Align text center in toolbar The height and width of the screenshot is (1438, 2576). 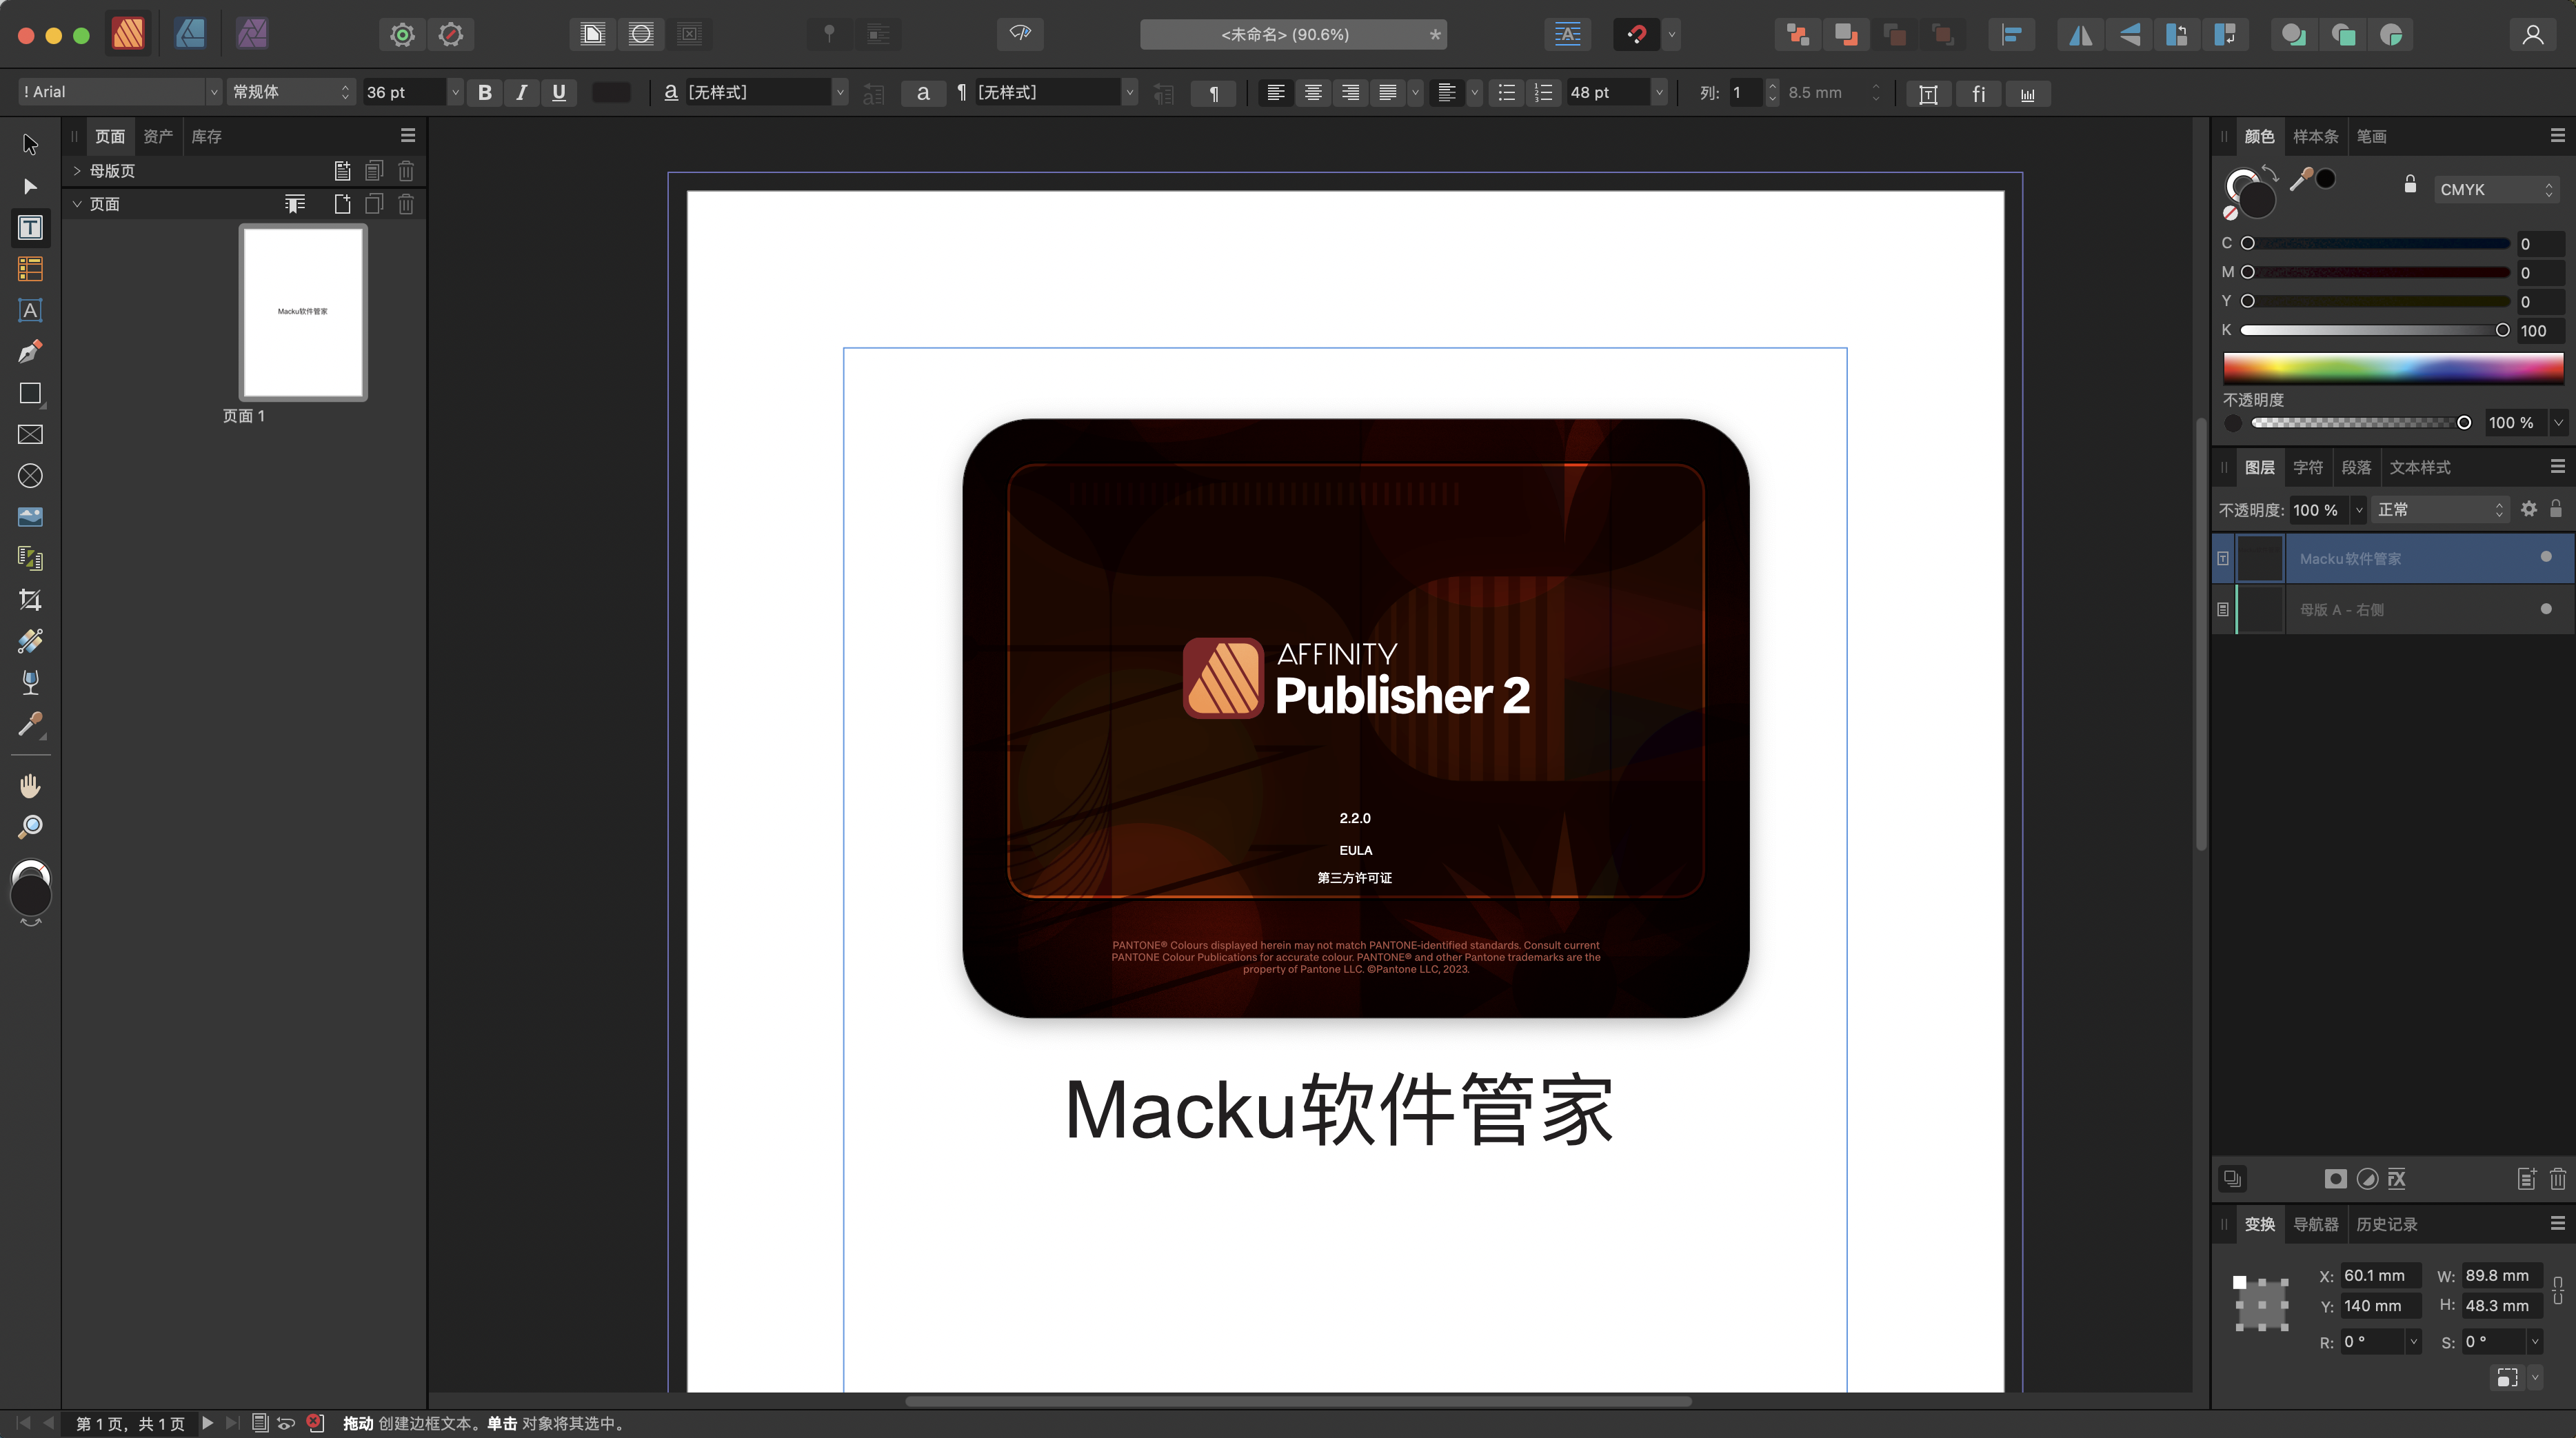(1313, 93)
